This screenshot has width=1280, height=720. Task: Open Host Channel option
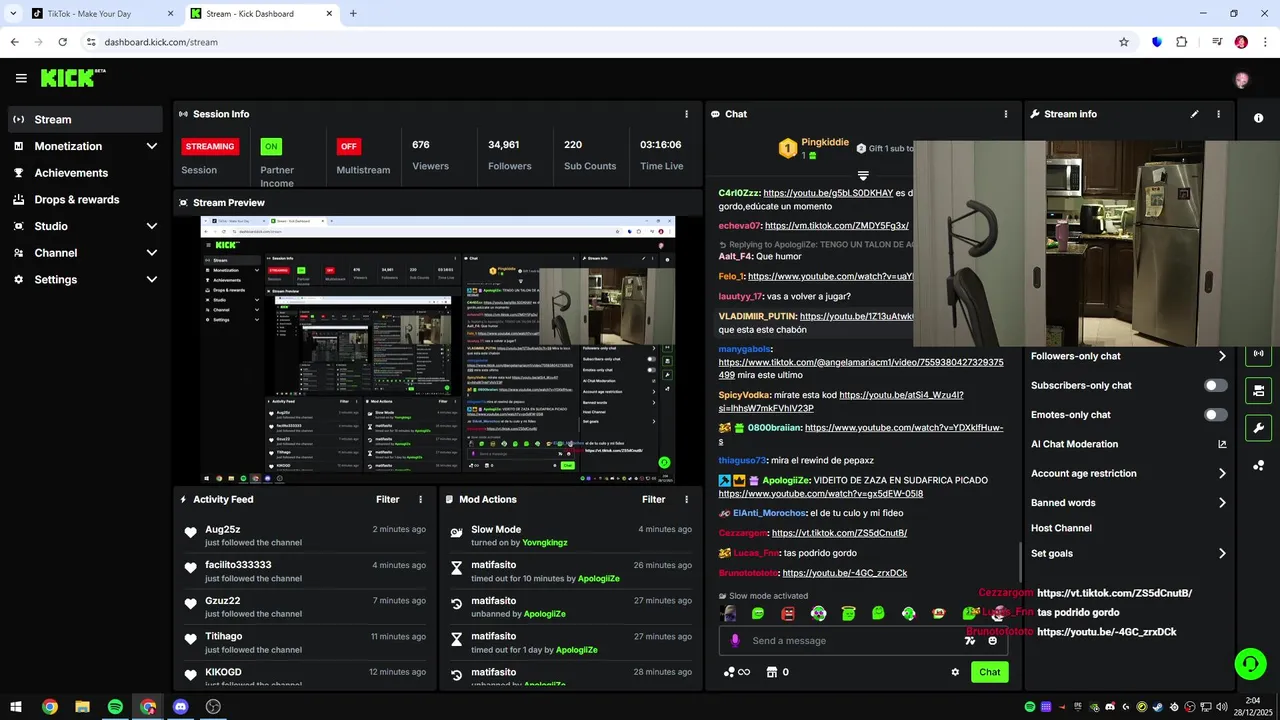point(1061,528)
